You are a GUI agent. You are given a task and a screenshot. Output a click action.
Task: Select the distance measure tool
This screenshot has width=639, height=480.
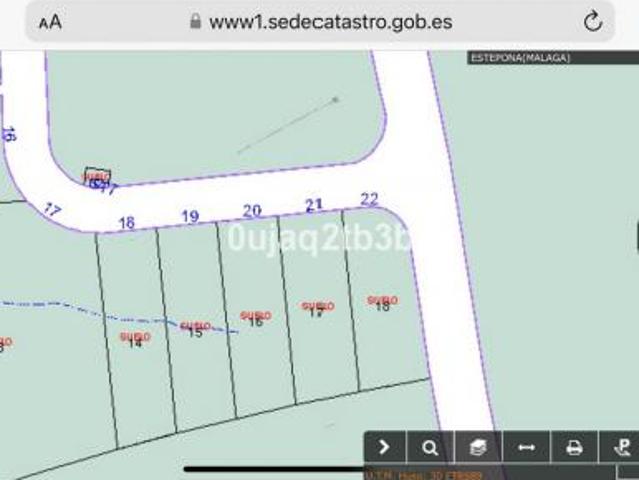coord(526,447)
